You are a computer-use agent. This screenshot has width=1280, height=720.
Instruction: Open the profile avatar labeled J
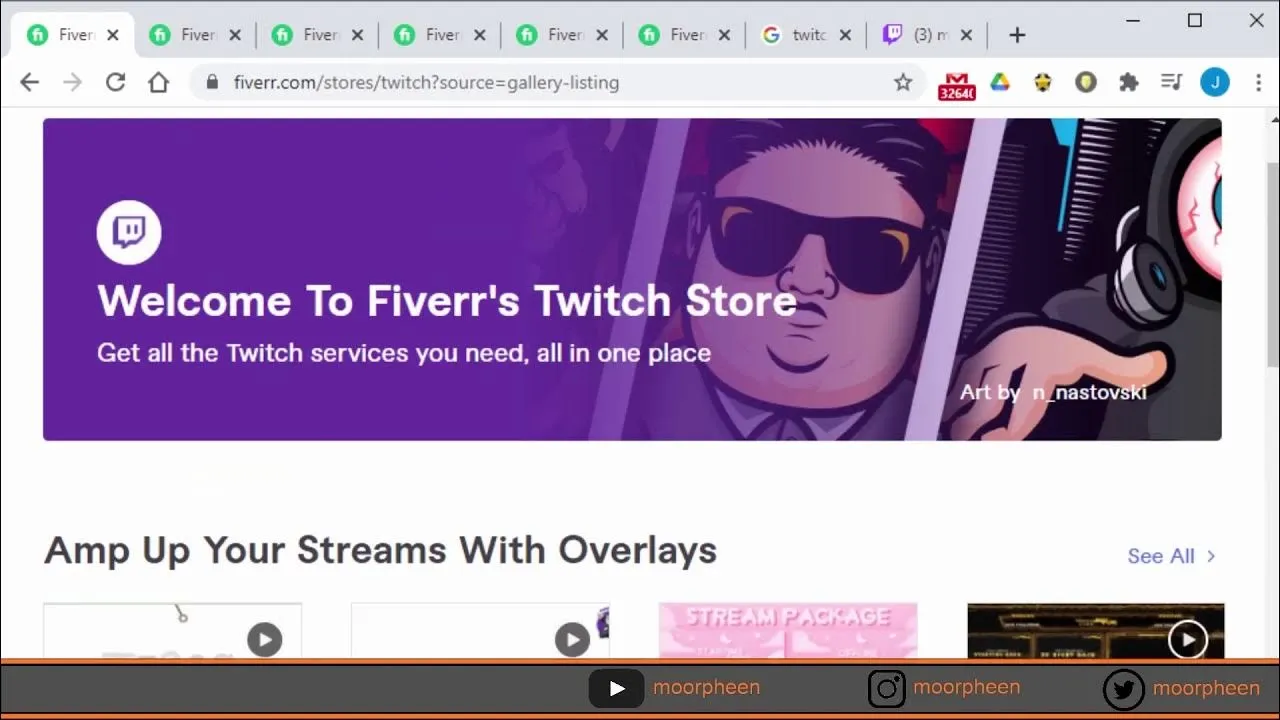pos(1215,83)
